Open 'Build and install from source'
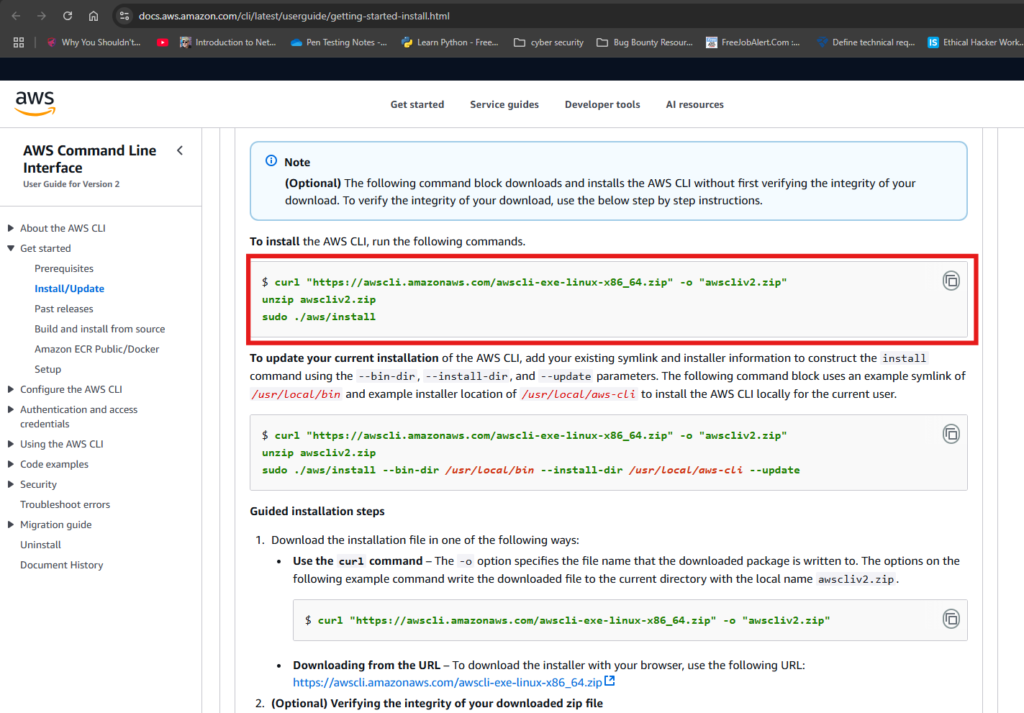Viewport: 1024px width, 713px height. 100,329
